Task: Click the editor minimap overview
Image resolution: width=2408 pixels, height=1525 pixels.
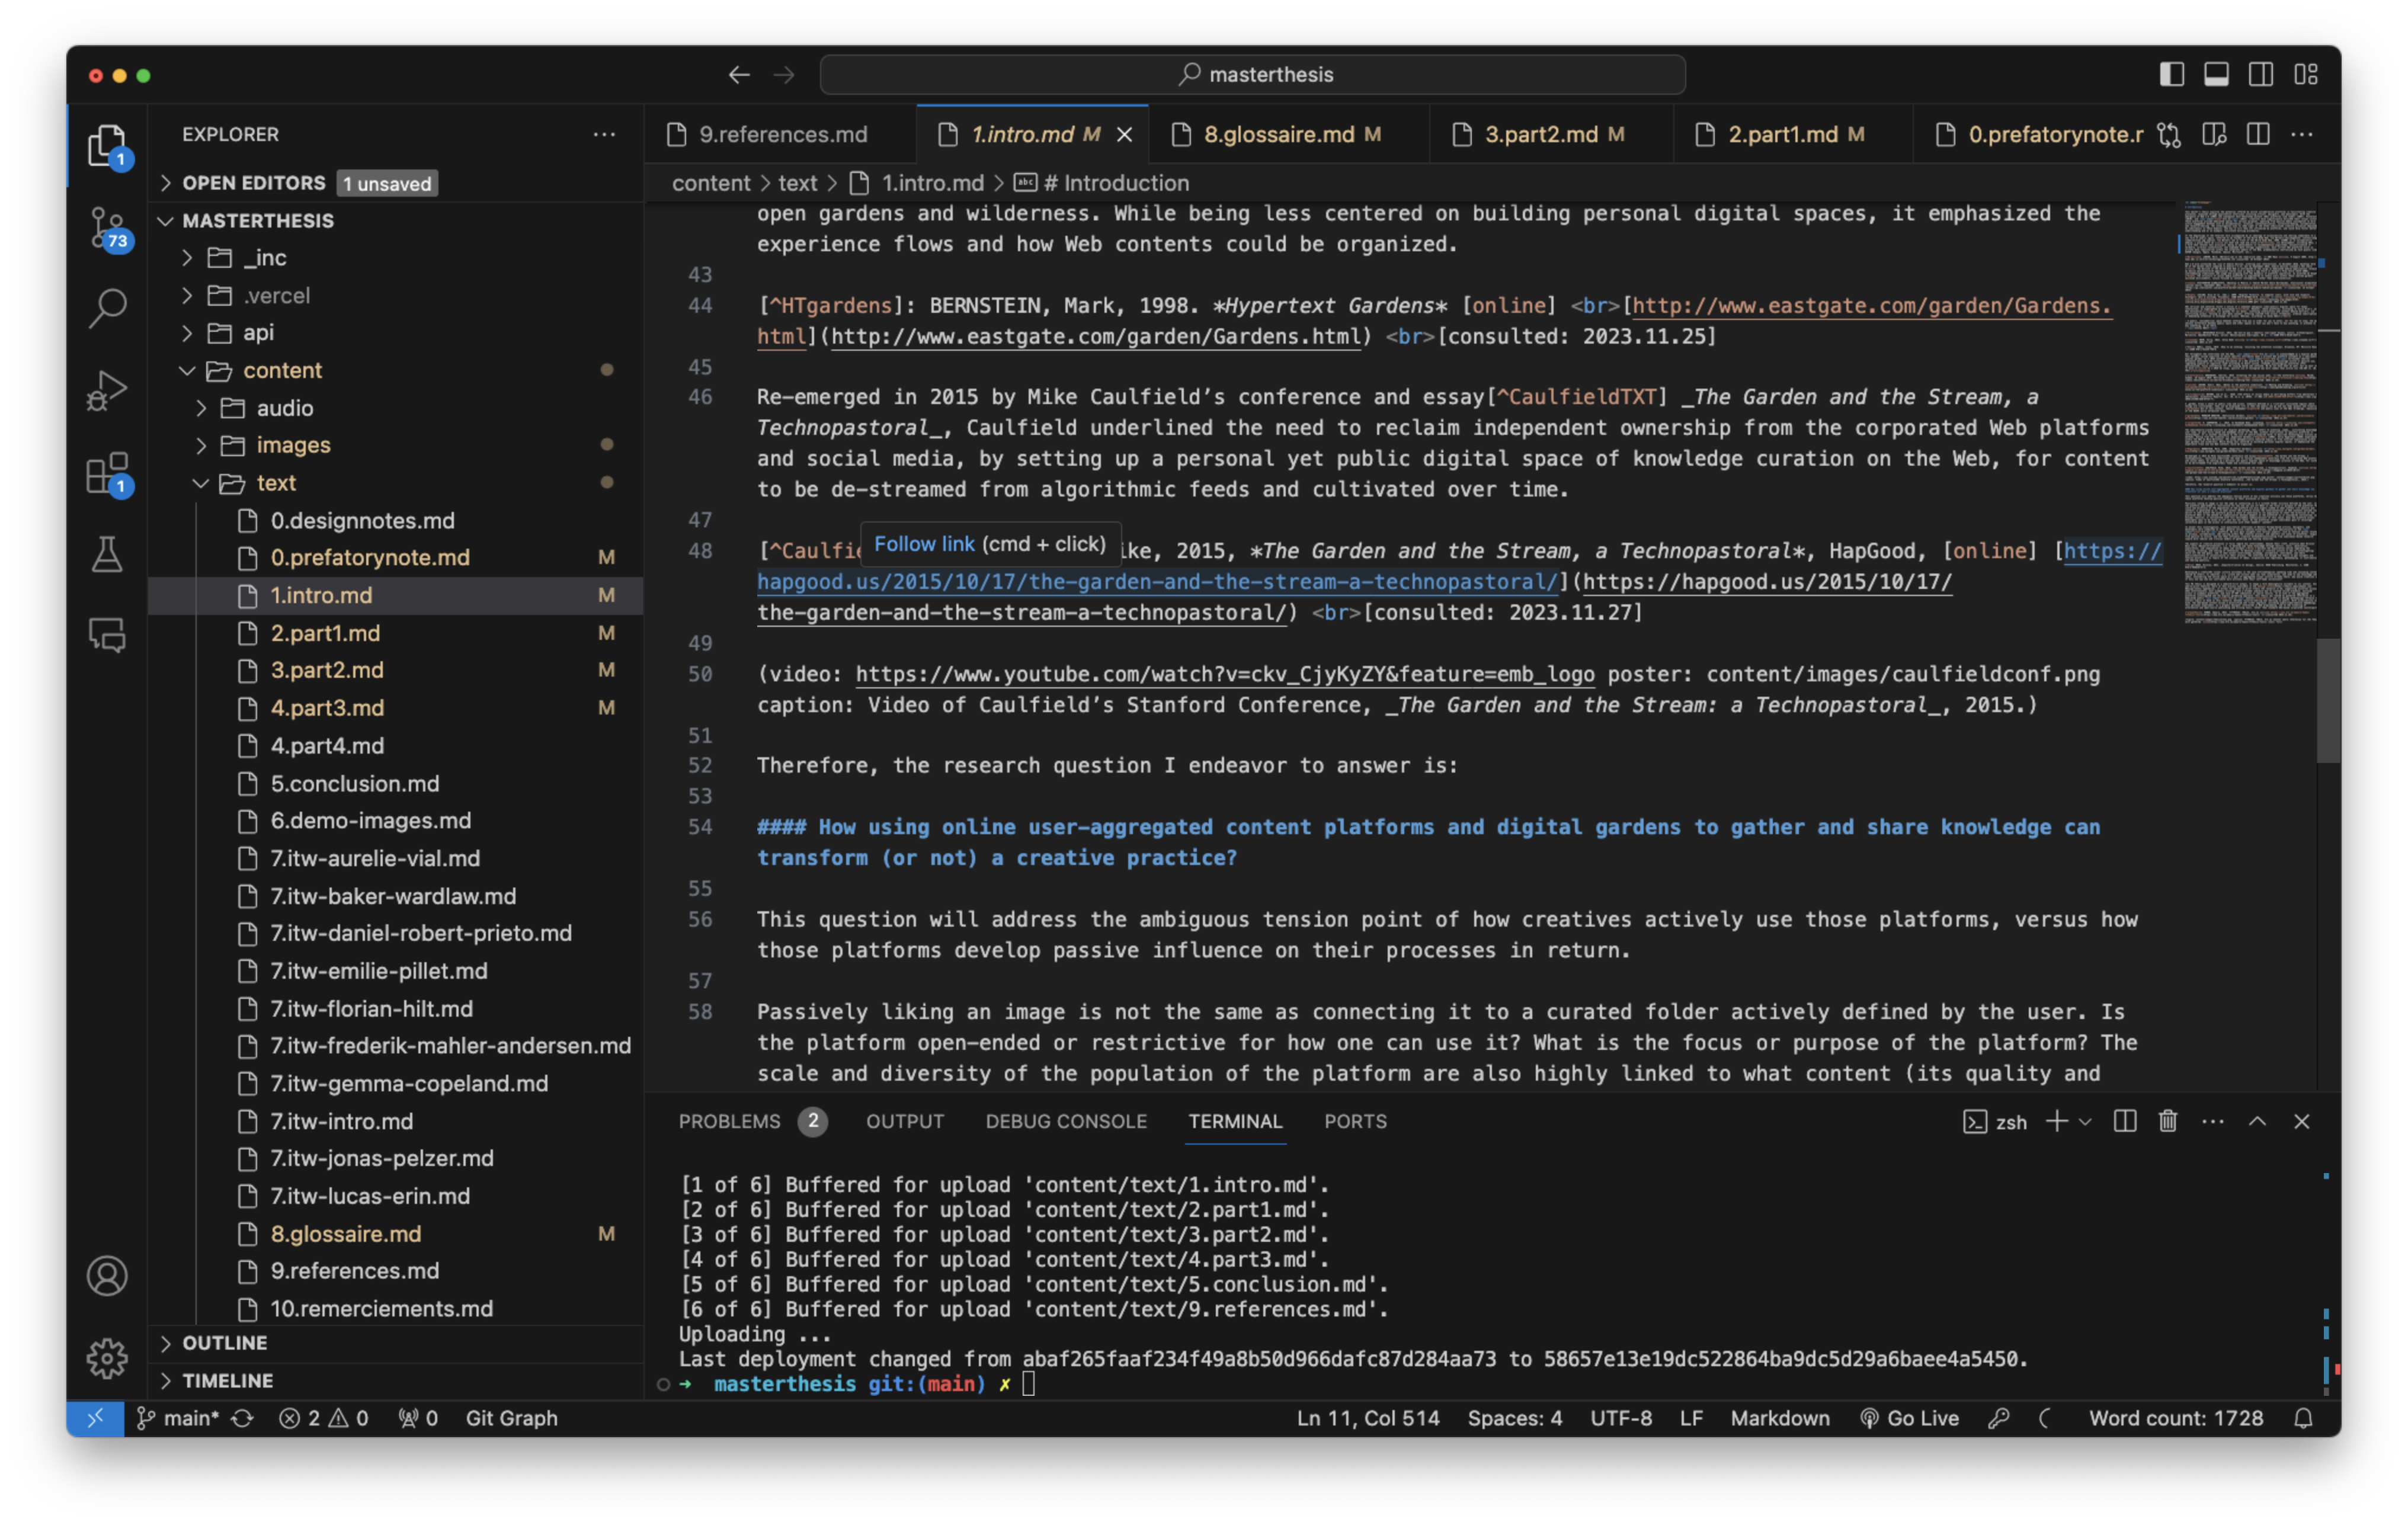Action: click(x=2250, y=410)
